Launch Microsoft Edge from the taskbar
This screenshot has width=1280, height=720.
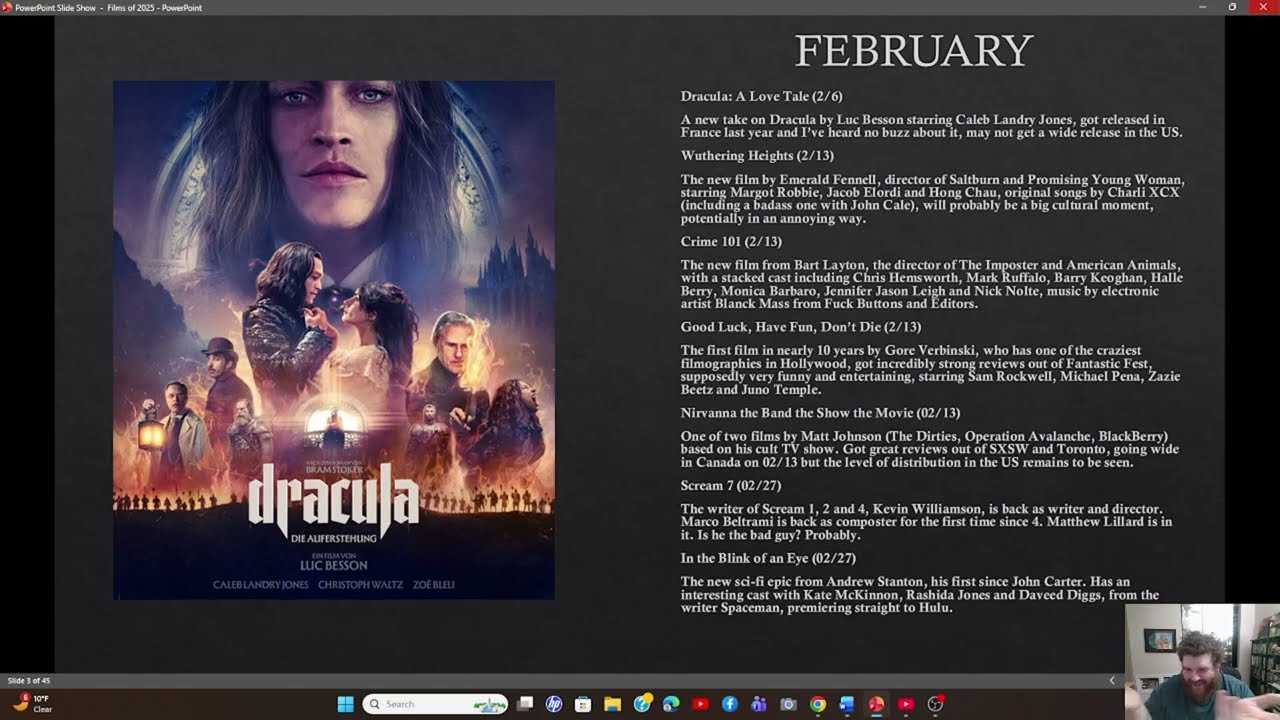(x=671, y=704)
